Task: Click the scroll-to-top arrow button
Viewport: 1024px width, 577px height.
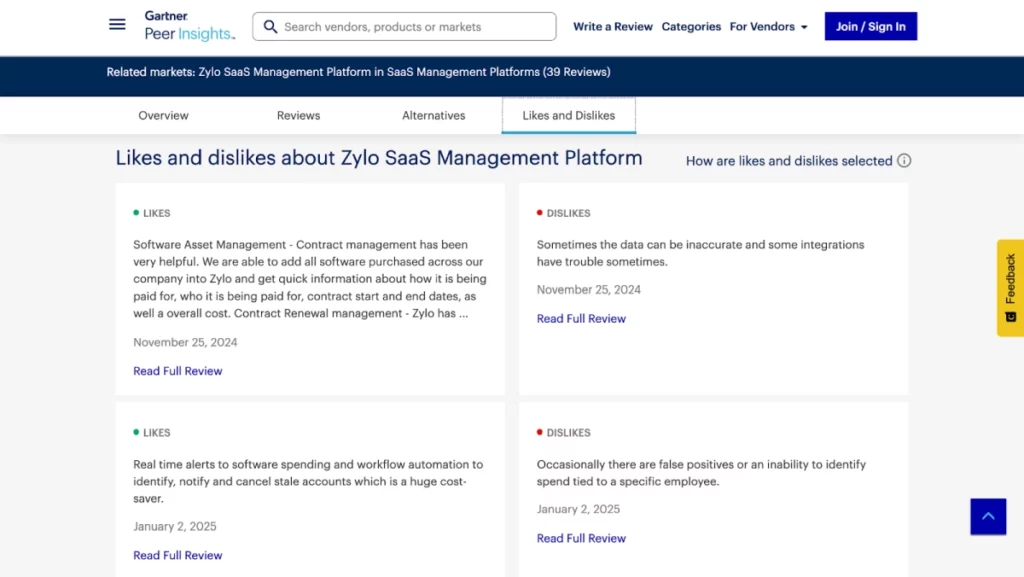Action: click(x=988, y=517)
